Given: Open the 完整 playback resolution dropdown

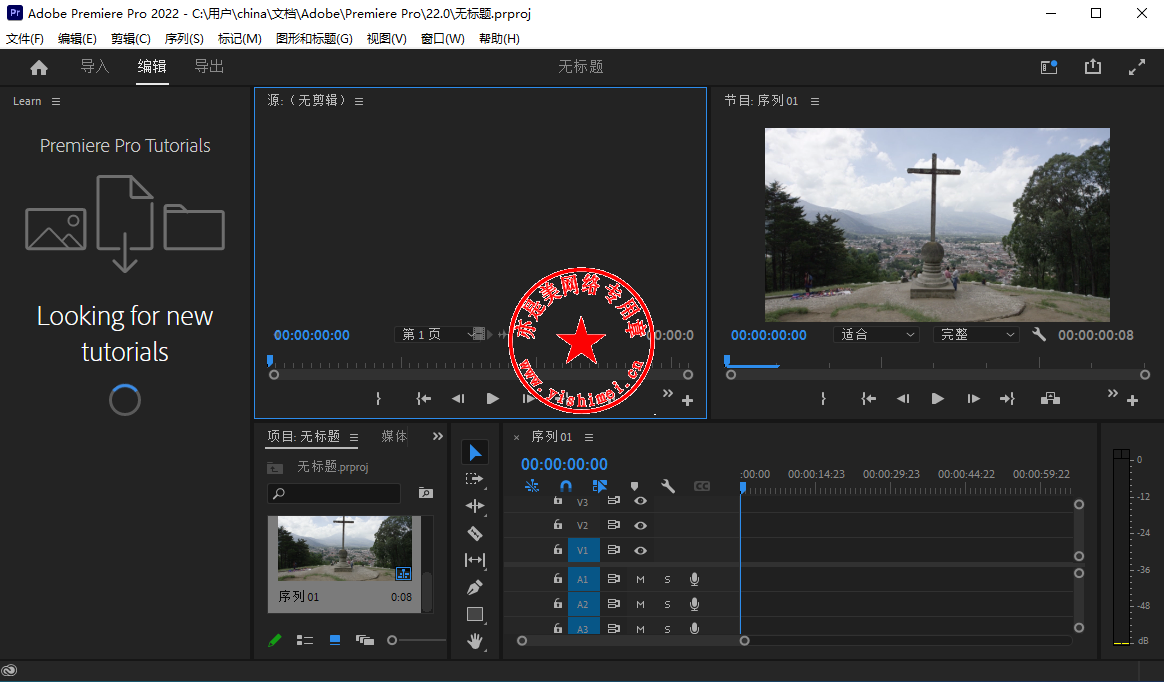Looking at the screenshot, I should 976,335.
